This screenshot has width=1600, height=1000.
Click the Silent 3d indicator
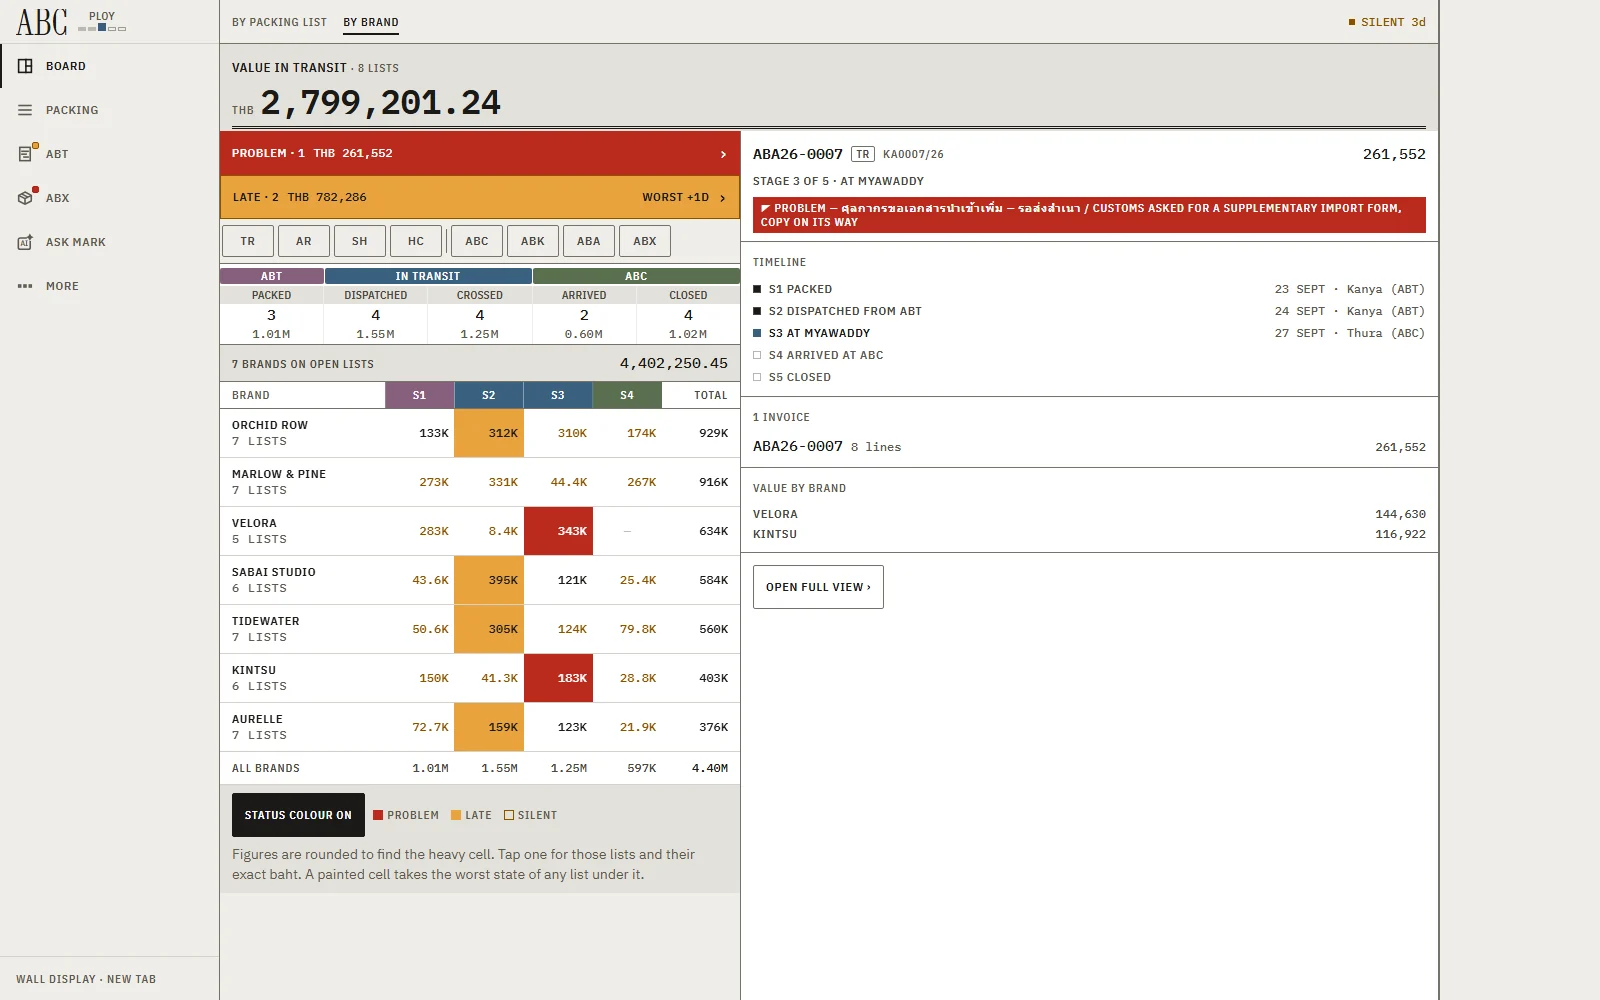click(1387, 22)
